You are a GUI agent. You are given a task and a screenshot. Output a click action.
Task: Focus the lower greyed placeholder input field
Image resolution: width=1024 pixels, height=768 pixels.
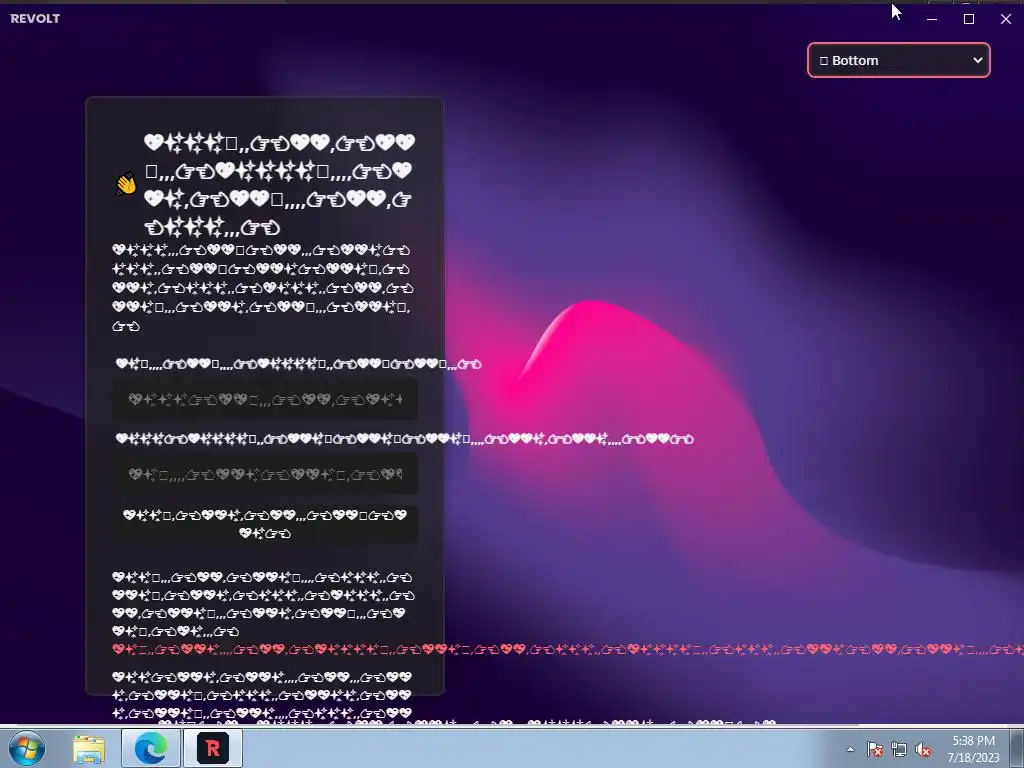[x=264, y=474]
